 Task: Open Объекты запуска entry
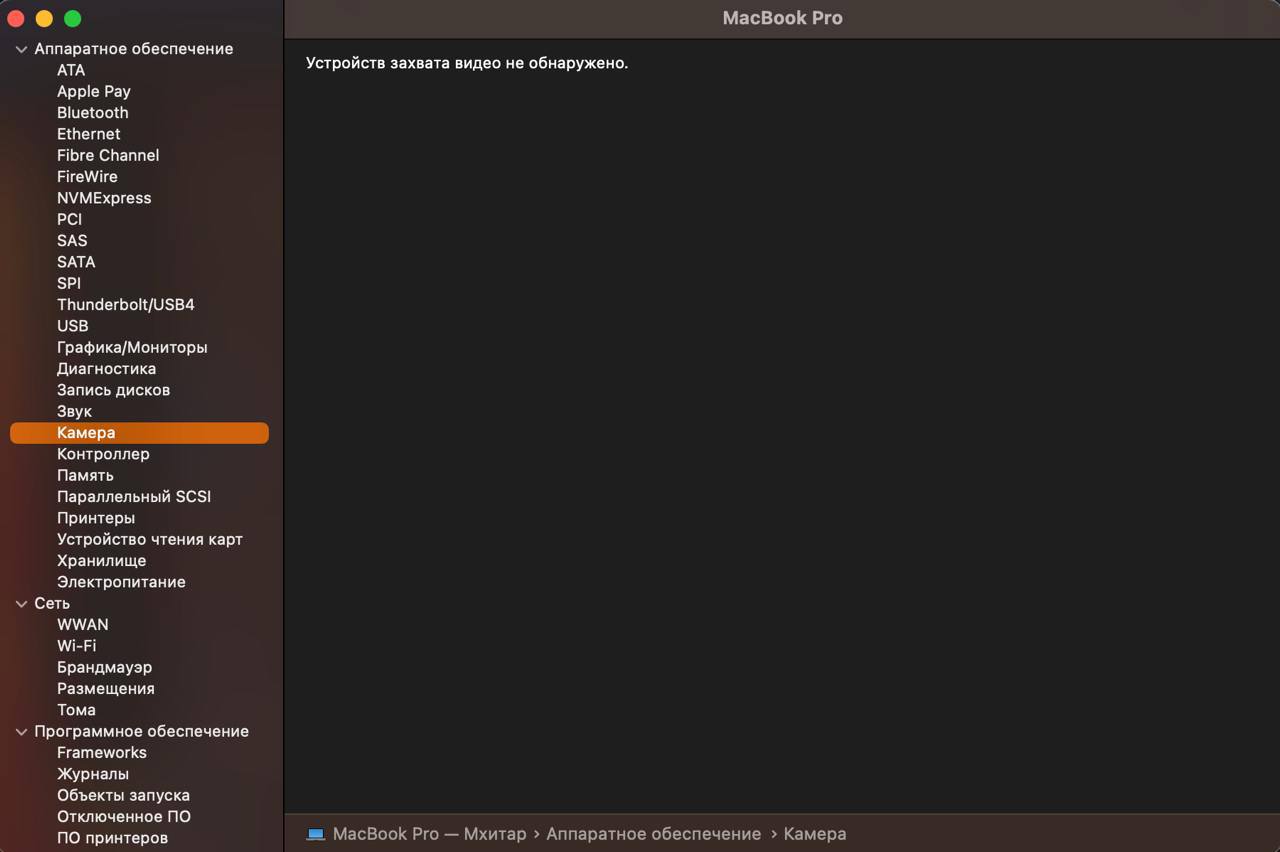(x=123, y=795)
